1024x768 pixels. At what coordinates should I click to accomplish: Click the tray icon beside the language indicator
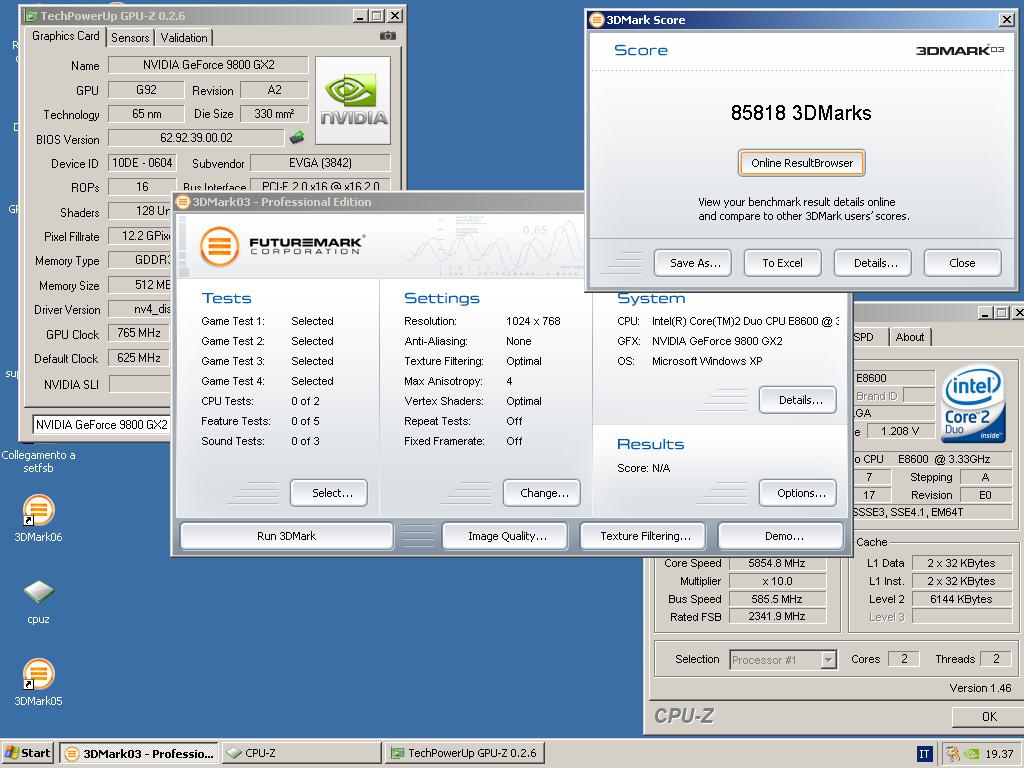click(953, 754)
